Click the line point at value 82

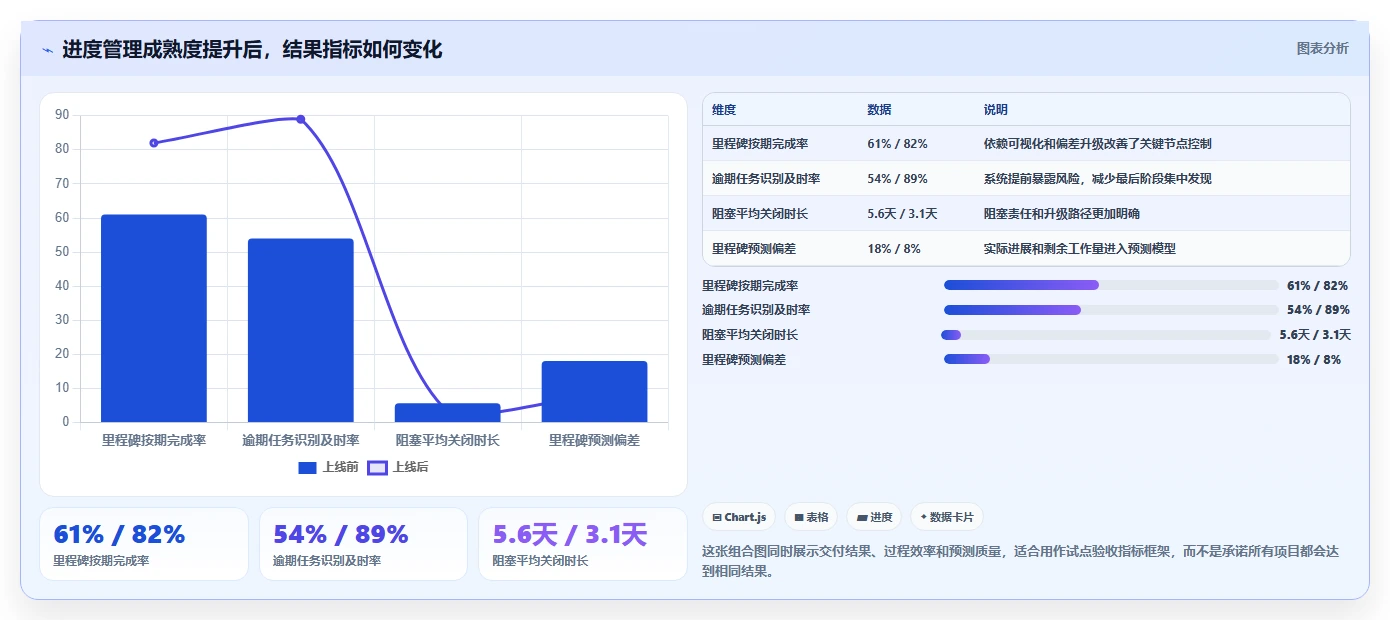tap(154, 143)
